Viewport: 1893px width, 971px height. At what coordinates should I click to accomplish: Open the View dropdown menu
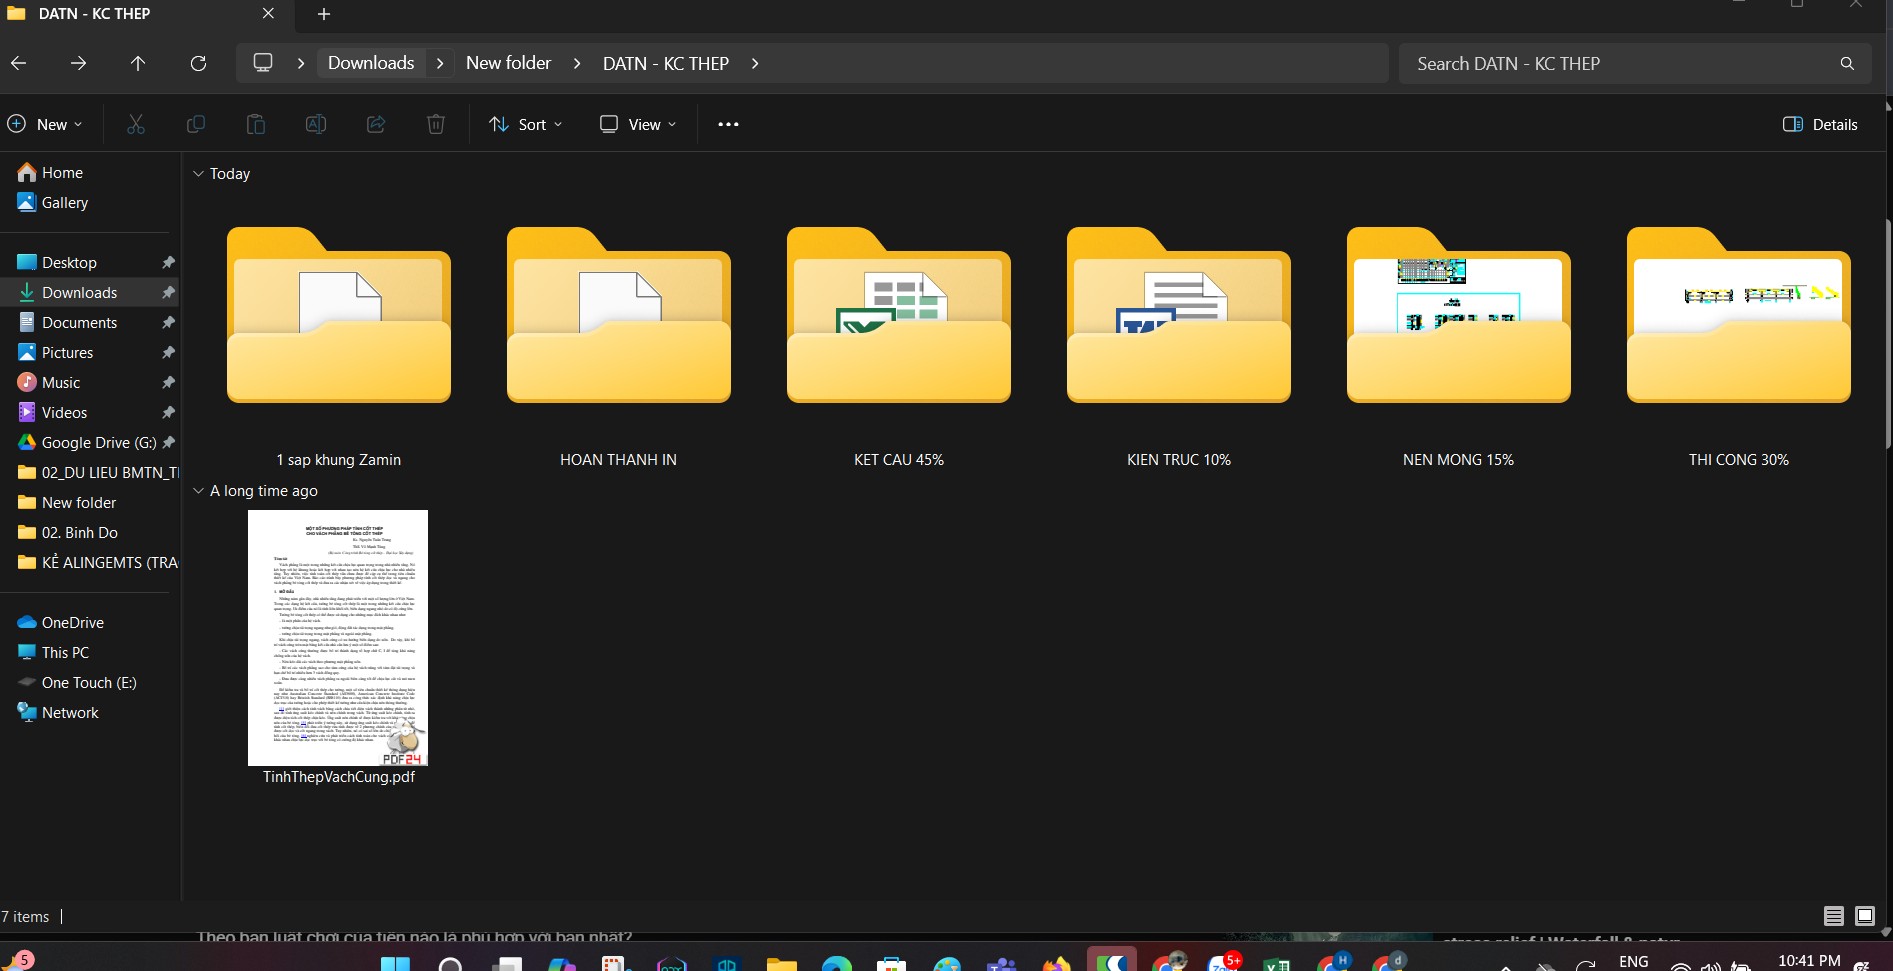[638, 124]
